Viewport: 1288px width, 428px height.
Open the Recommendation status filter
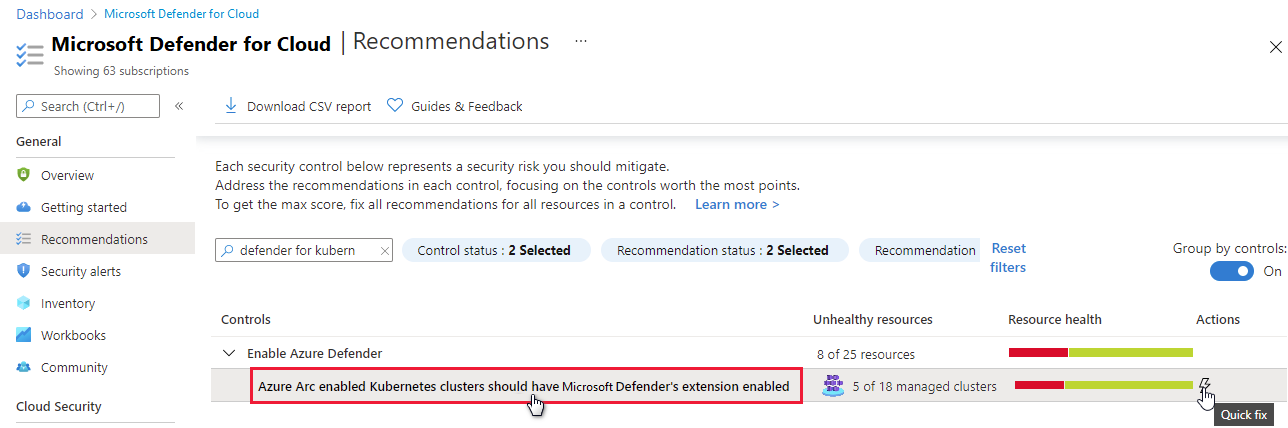coord(723,250)
